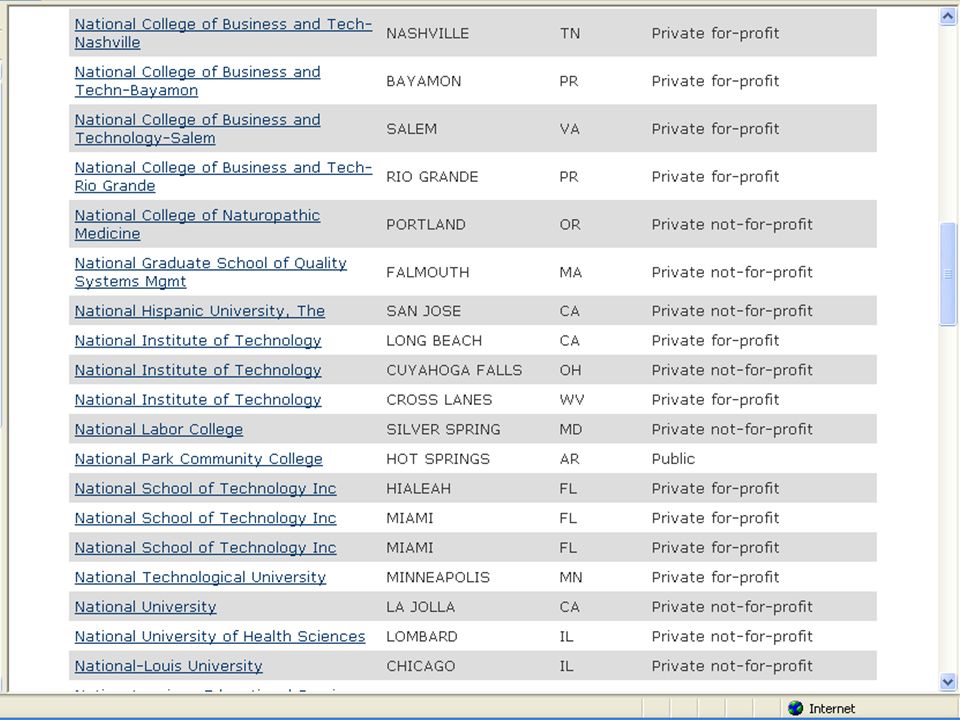Click the OR state cell

pos(569,224)
